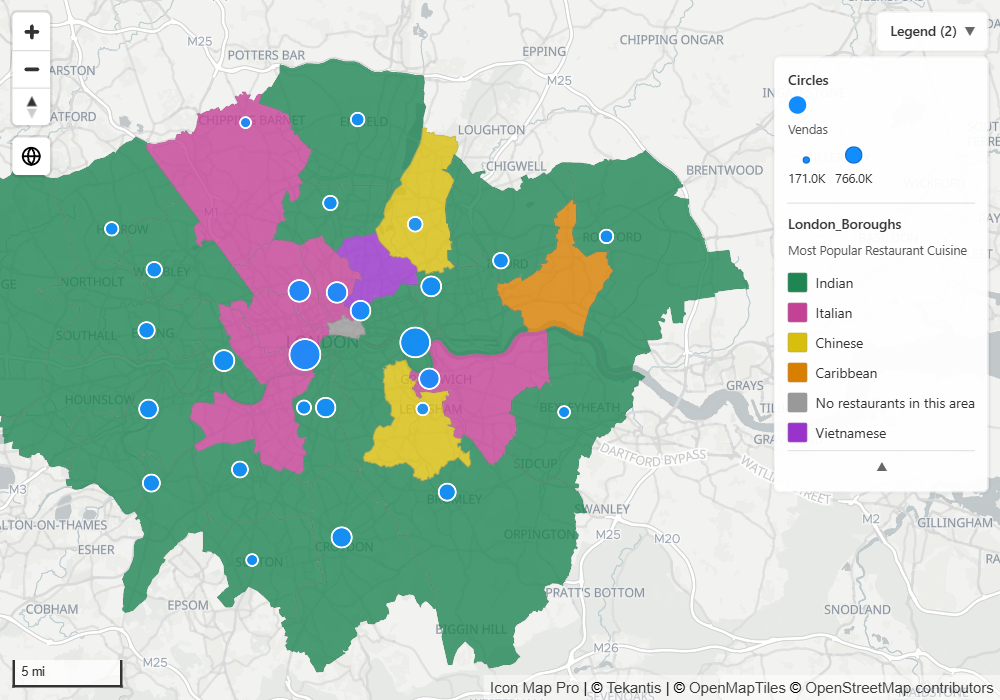
Task: Click the small 171.0K legend circle
Action: (806, 159)
